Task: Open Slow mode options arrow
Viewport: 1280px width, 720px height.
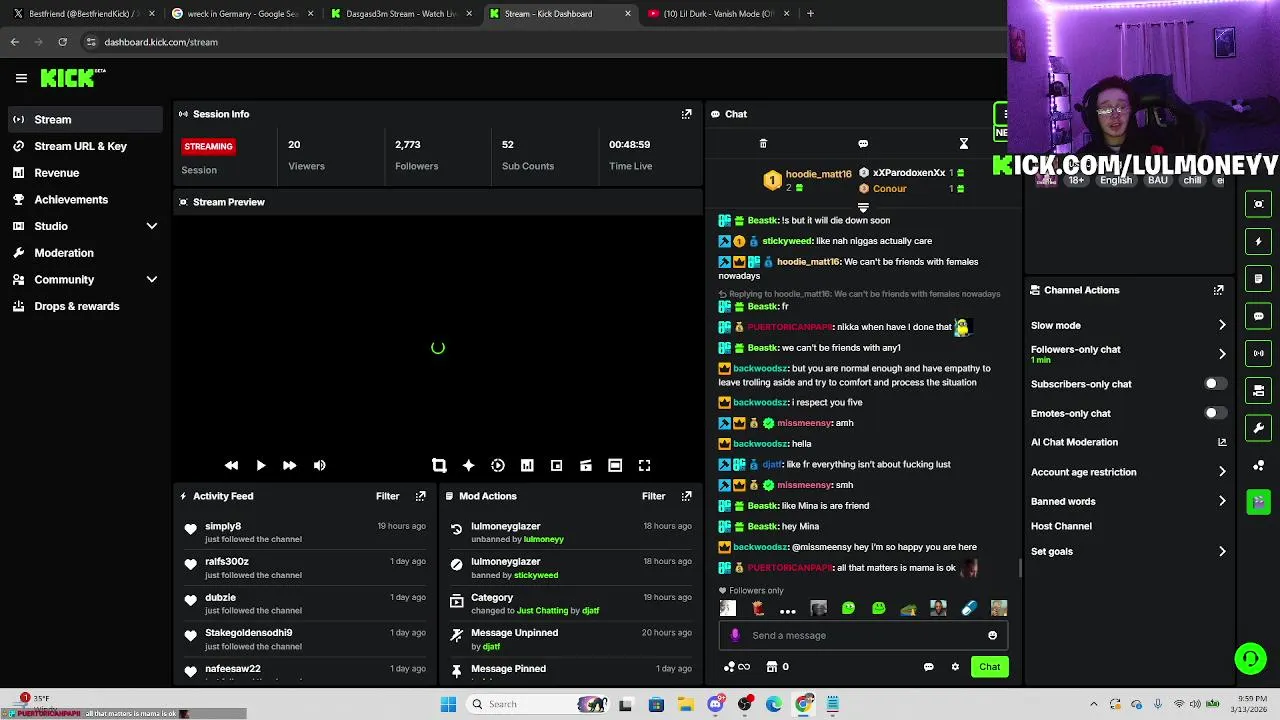Action: 1222,325
